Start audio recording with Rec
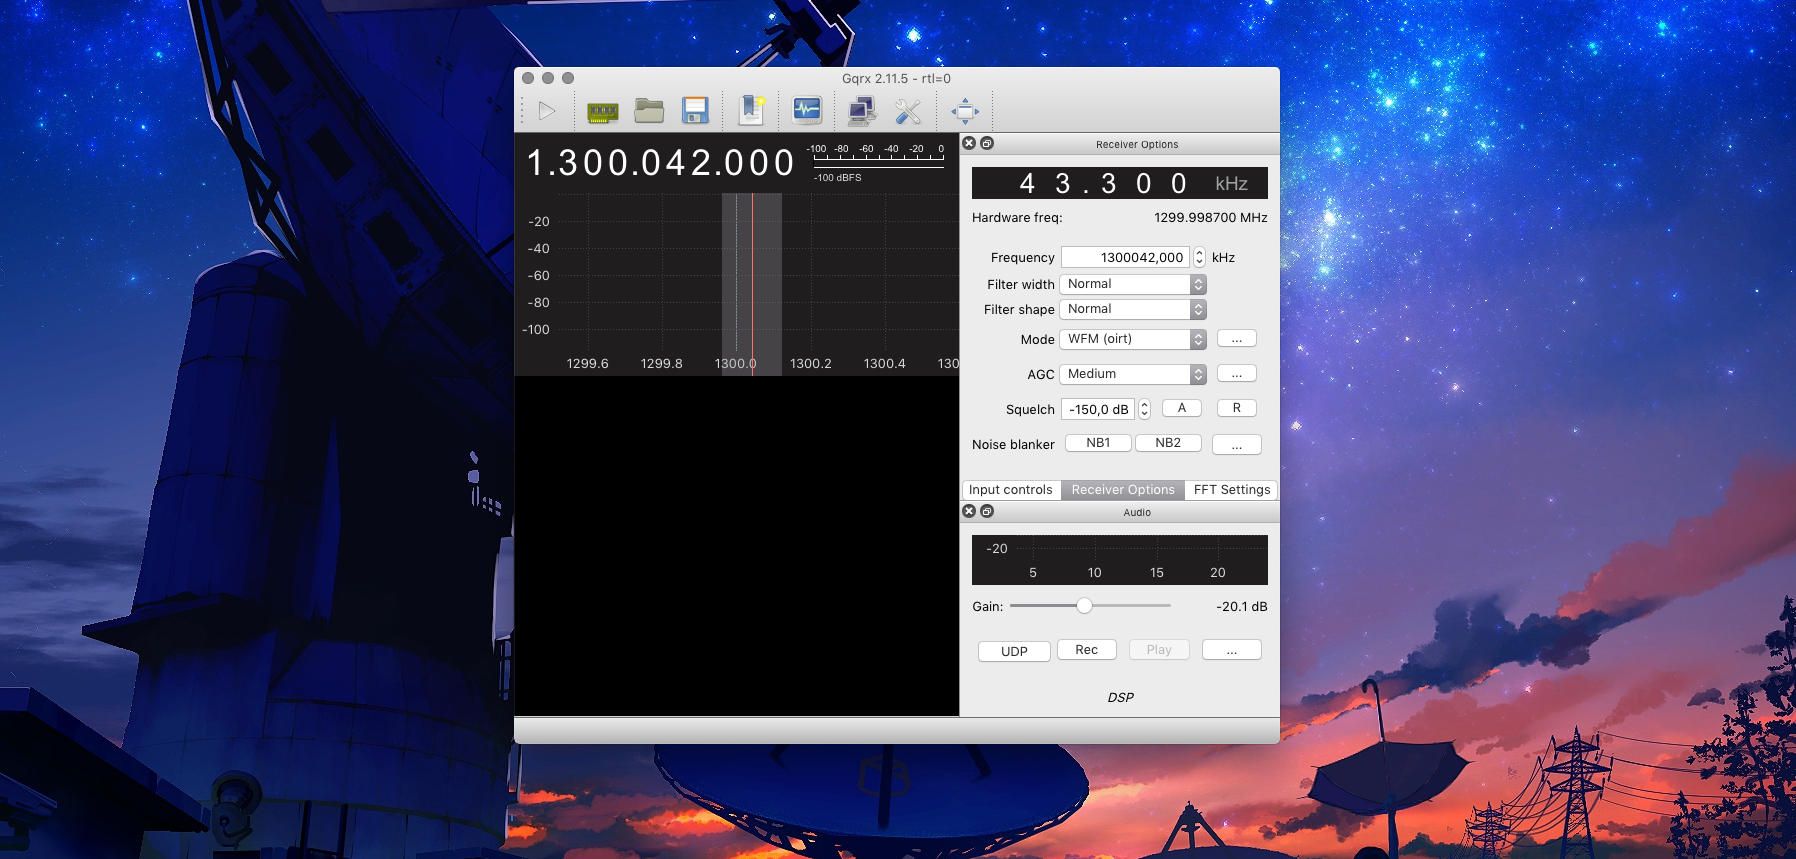This screenshot has width=1796, height=859. (1087, 650)
